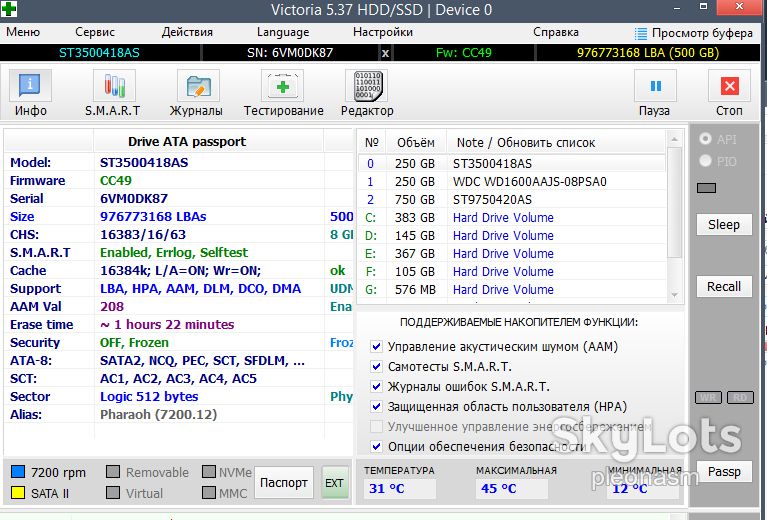Click the Просмотр буфера link

(x=702, y=33)
